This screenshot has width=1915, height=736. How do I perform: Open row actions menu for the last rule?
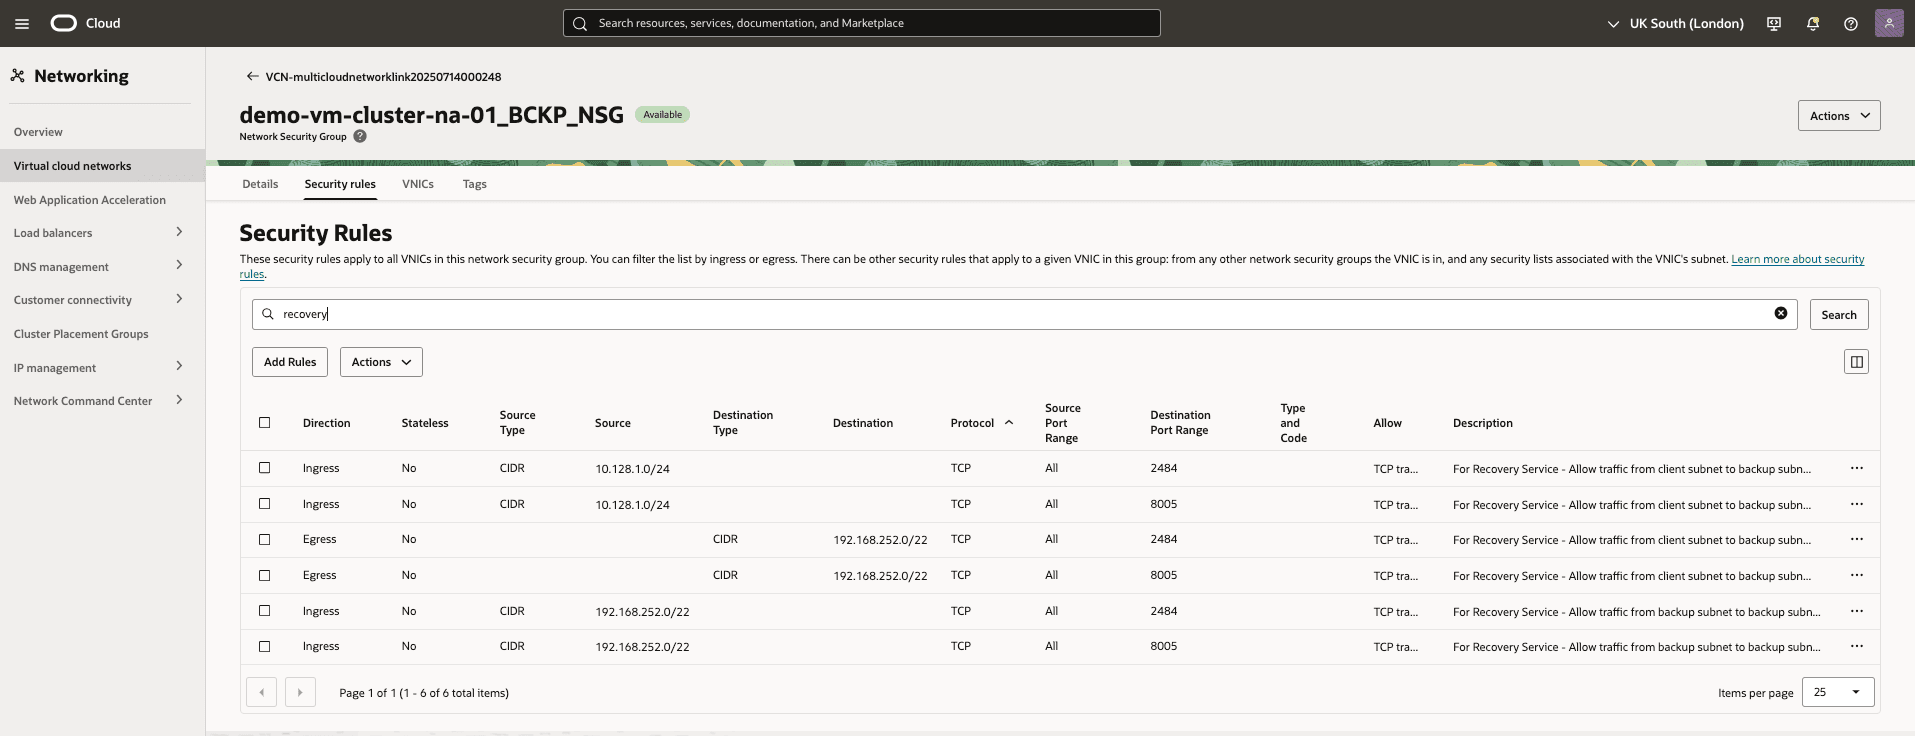coord(1857,646)
